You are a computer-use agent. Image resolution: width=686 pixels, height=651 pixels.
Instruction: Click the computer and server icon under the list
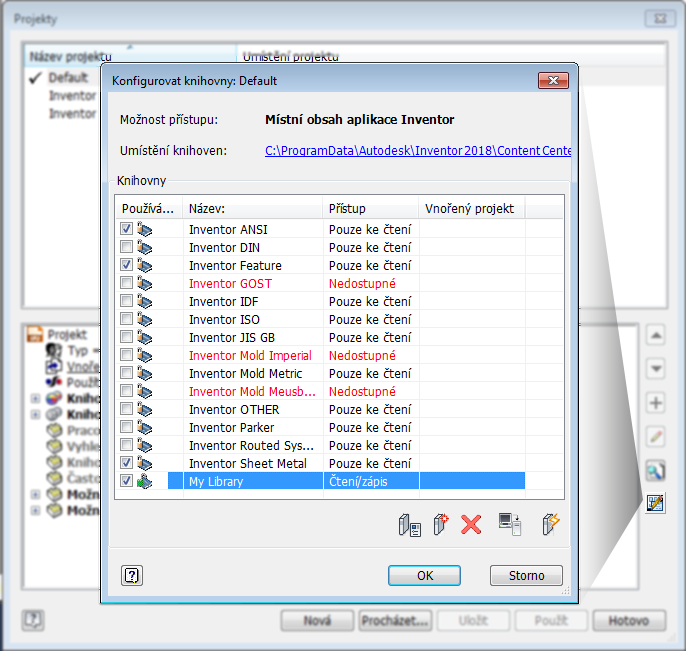click(510, 524)
